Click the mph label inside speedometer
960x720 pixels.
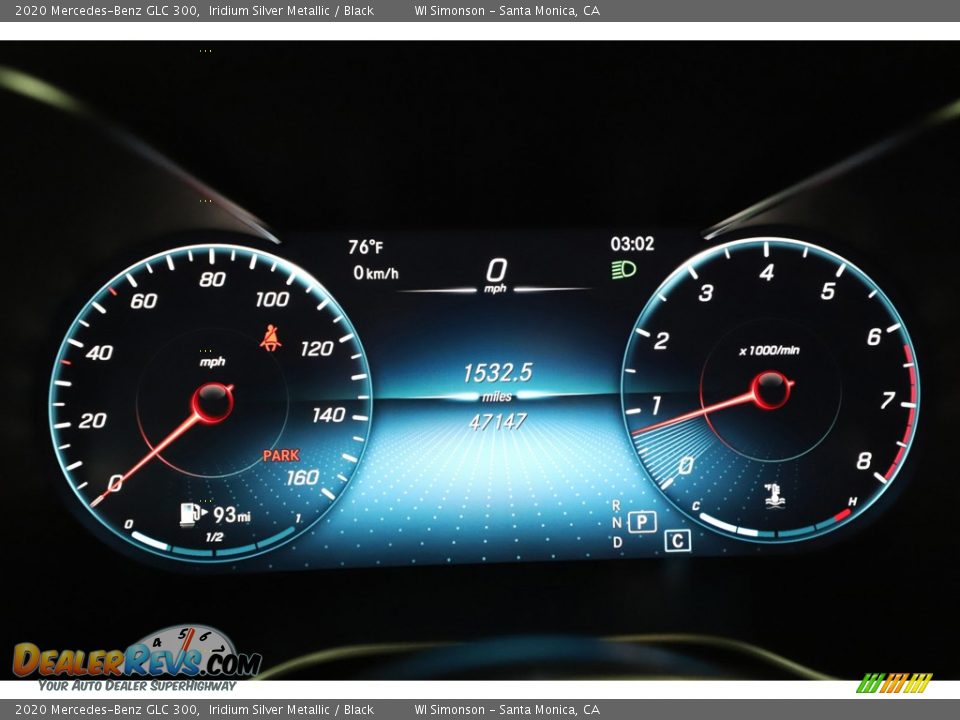[212, 362]
